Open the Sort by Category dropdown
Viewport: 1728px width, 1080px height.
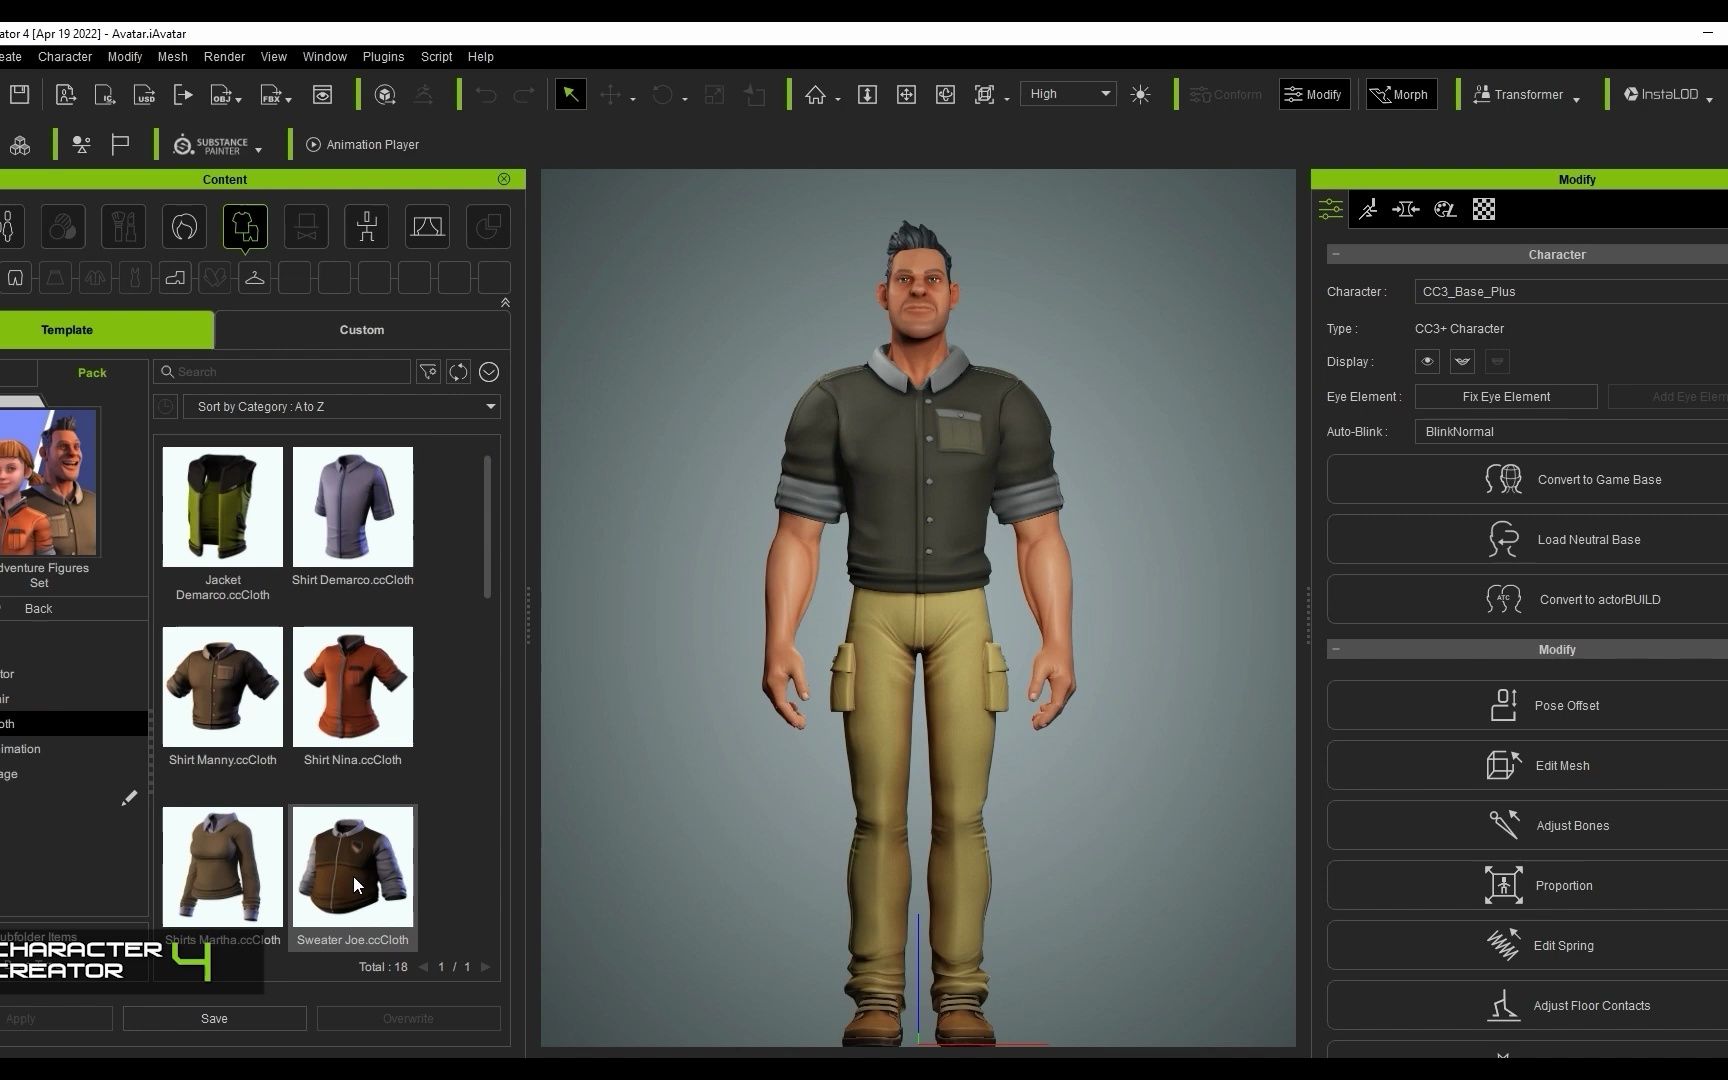[x=343, y=406]
